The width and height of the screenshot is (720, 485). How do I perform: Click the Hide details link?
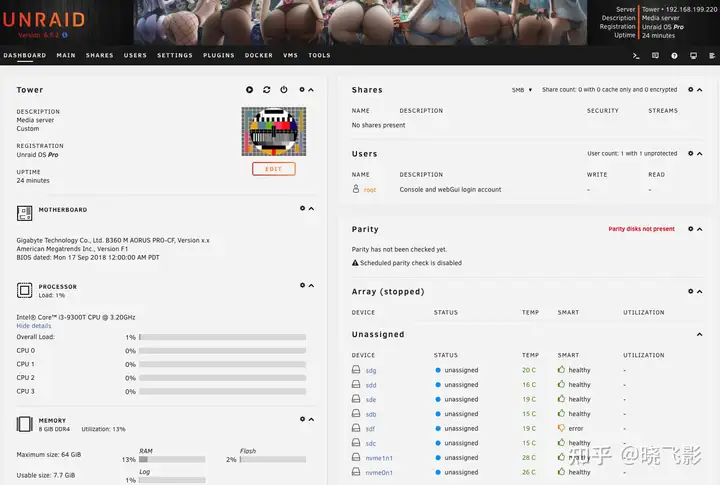(x=34, y=326)
